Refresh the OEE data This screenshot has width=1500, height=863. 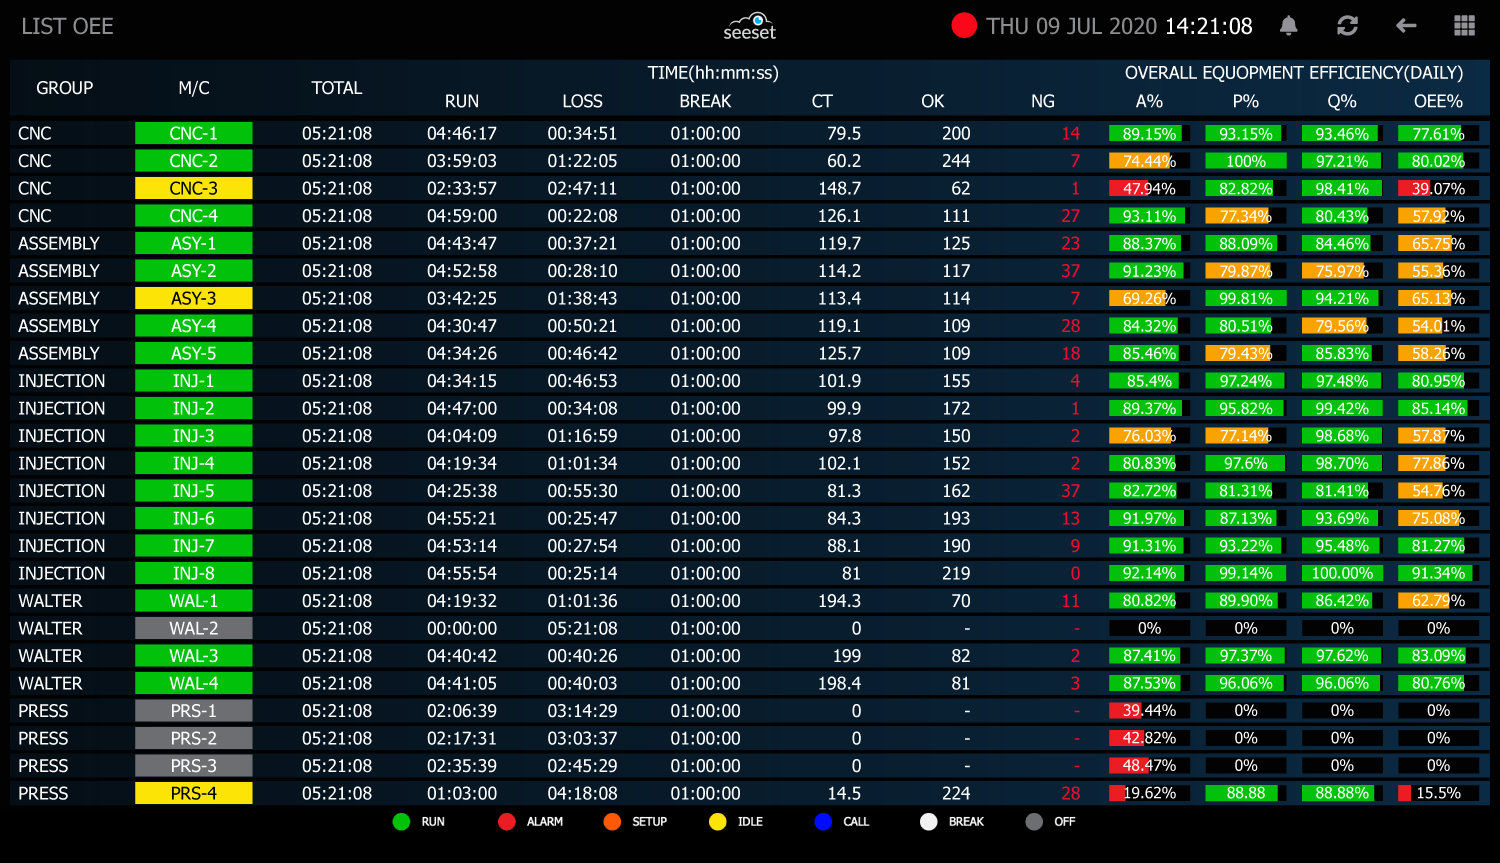[1347, 26]
